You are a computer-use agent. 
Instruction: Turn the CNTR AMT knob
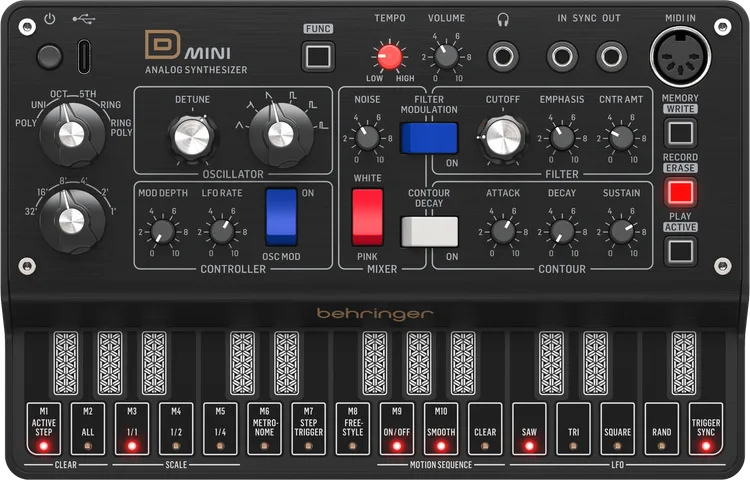tap(621, 138)
